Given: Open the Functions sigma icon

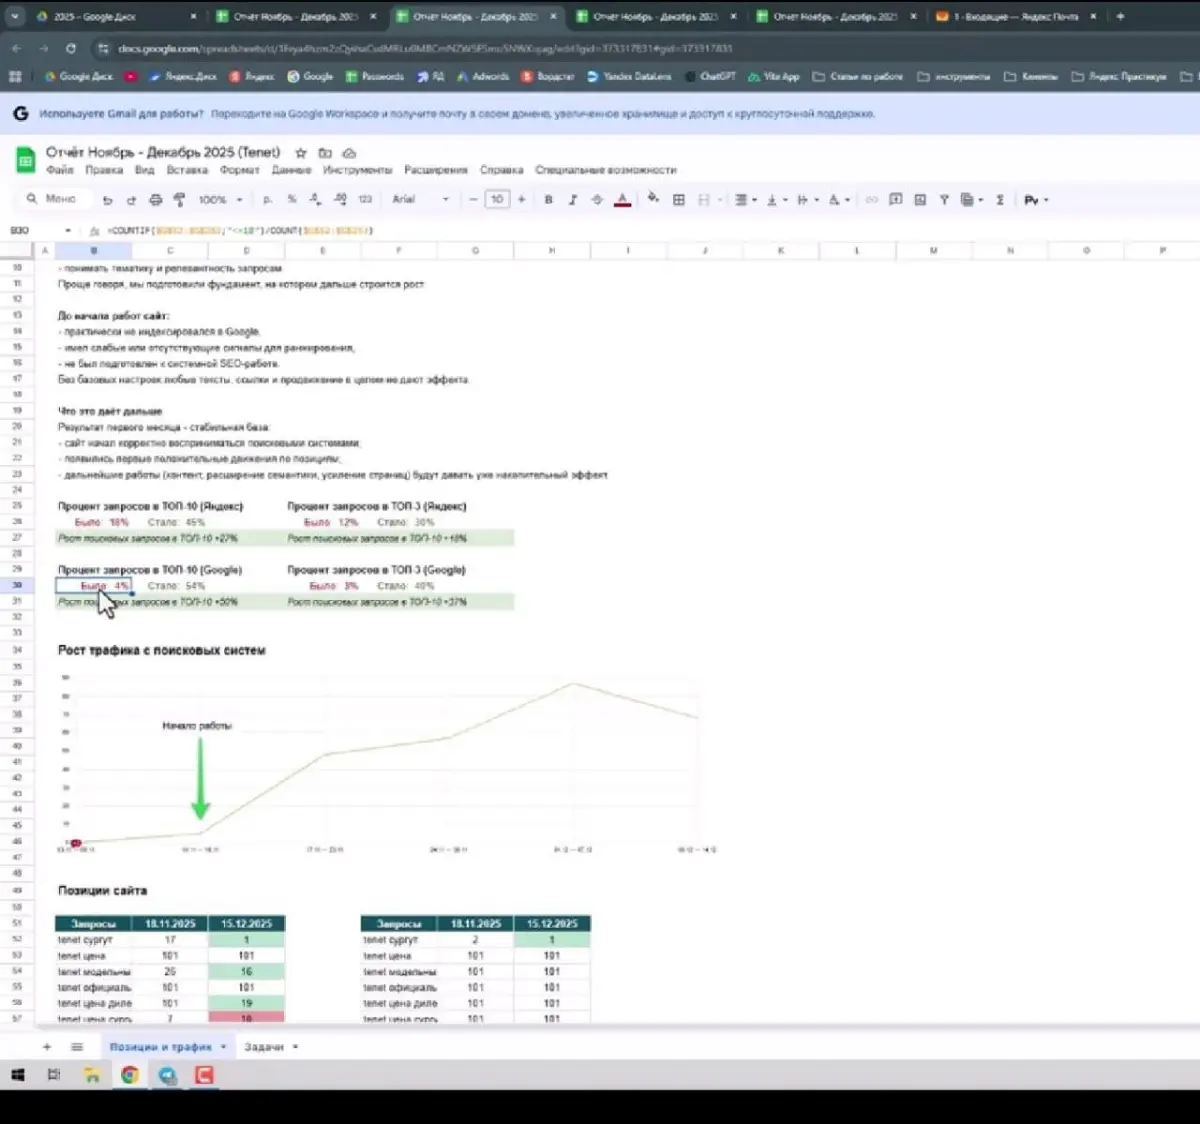Looking at the screenshot, I should pyautogui.click(x=999, y=200).
